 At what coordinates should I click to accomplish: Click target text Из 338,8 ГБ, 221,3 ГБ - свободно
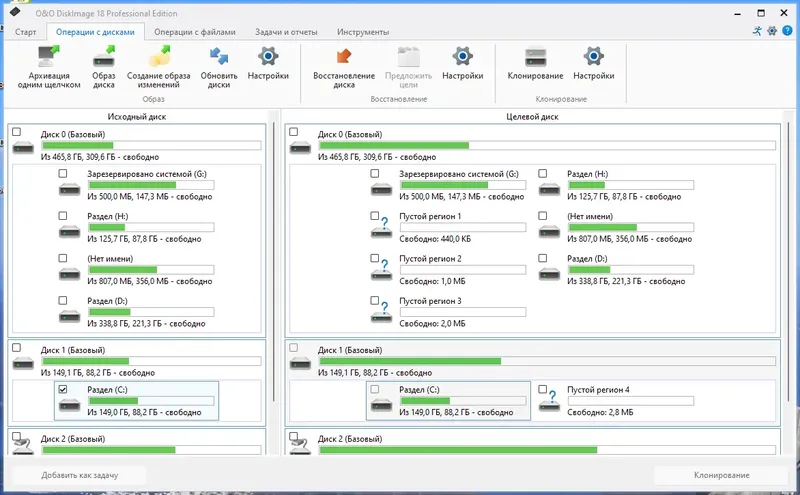(626, 281)
